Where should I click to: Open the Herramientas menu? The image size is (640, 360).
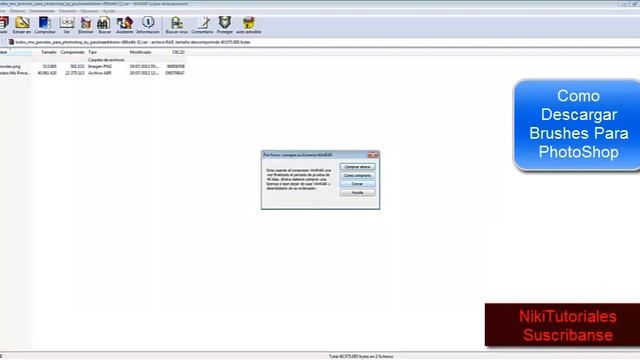pyautogui.click(x=42, y=11)
